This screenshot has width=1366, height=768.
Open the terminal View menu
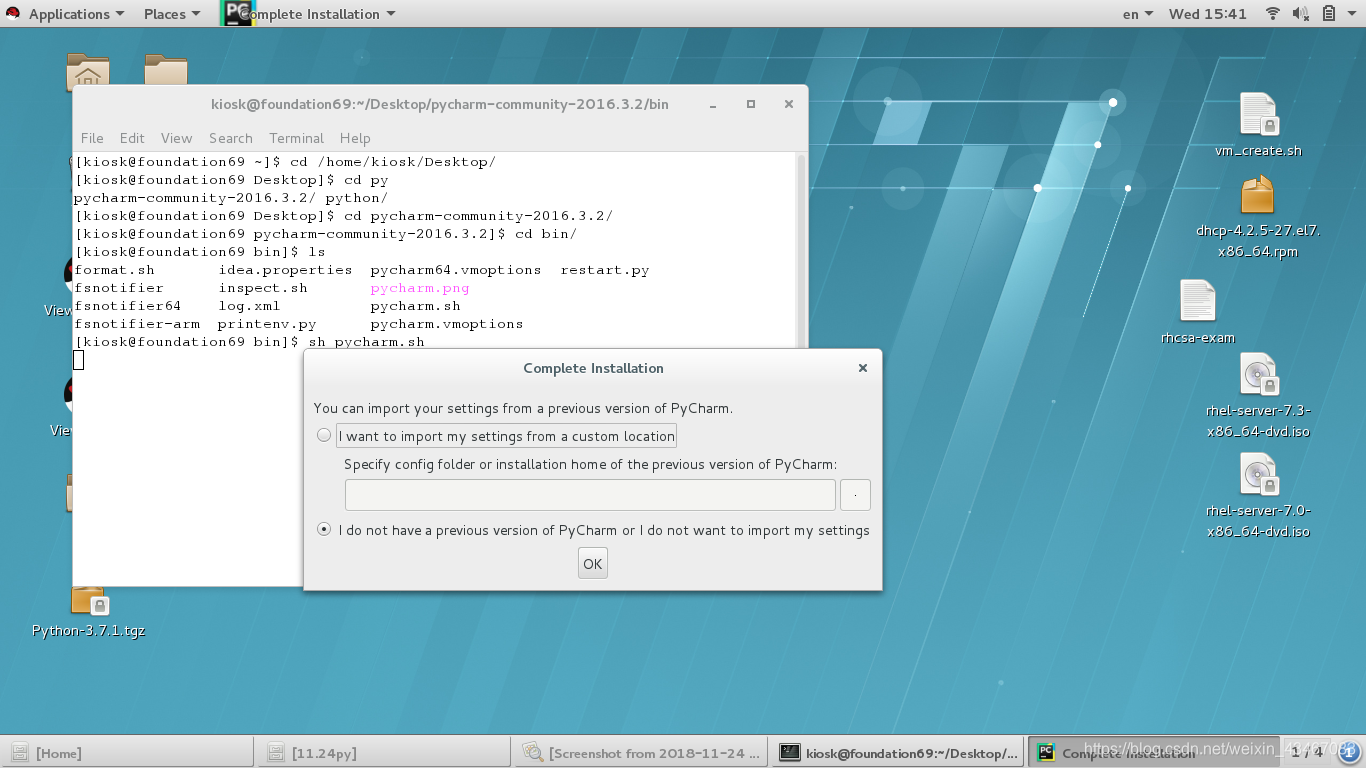pyautogui.click(x=176, y=138)
